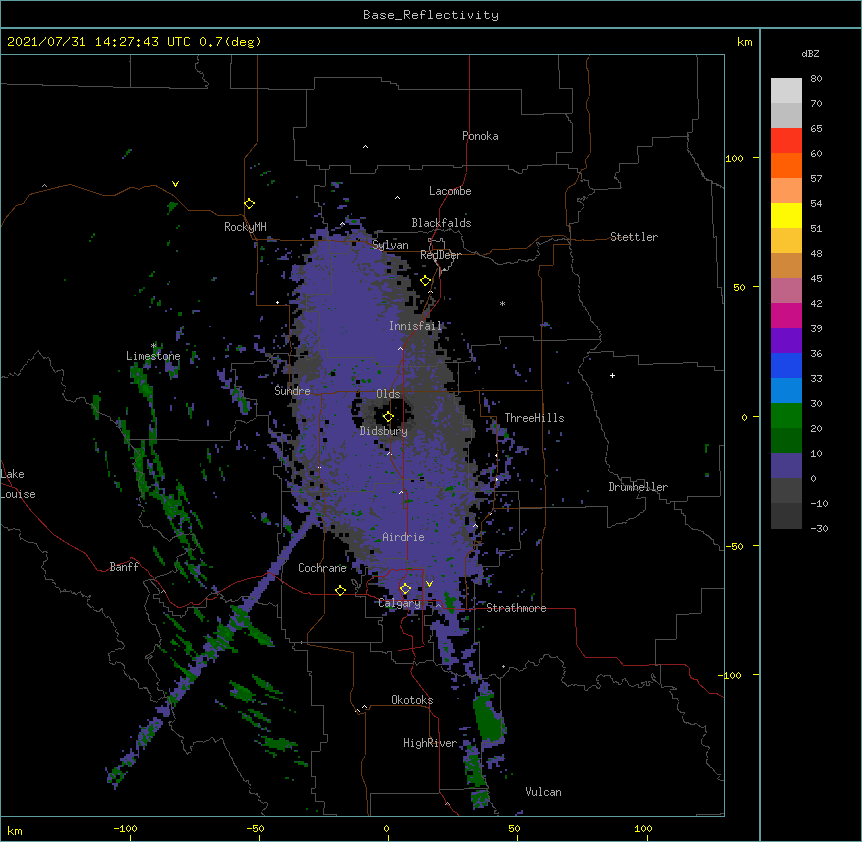Screen dimensions: 862x842
Task: Pick the magenta 42-39 dBZ legend swatch
Action: (x=786, y=315)
